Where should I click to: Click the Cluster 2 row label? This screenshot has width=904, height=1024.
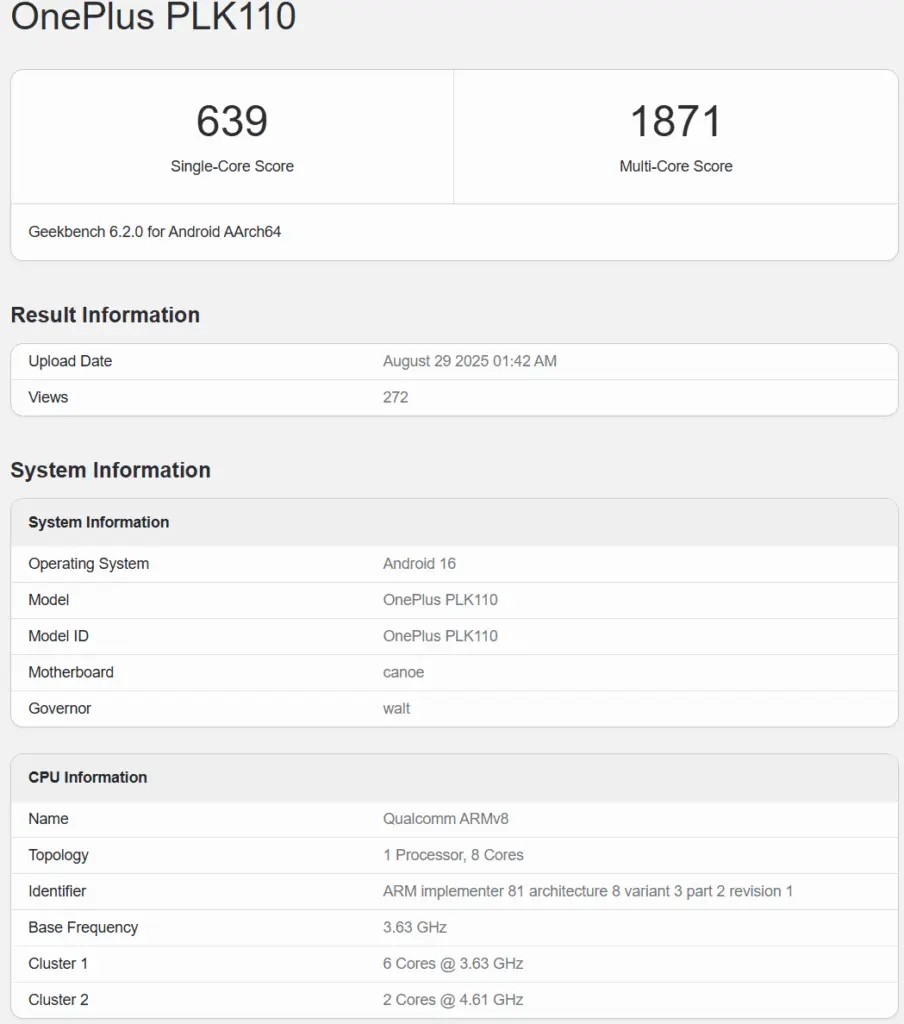[x=58, y=1000]
